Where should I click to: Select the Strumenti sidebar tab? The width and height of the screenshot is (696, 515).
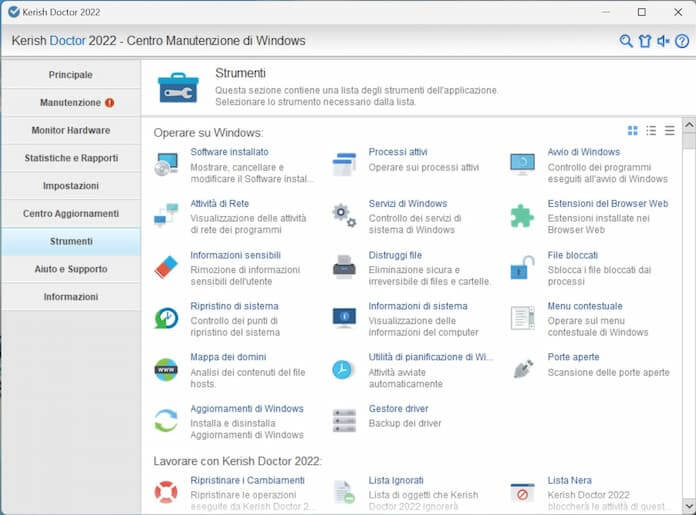coord(71,241)
